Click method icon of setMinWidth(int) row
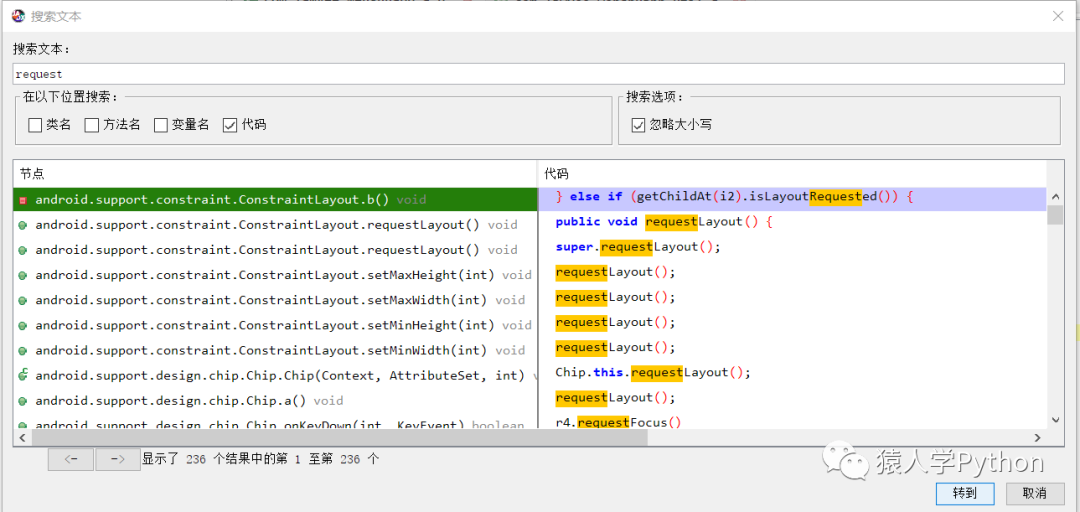This screenshot has height=512, width=1080. pyautogui.click(x=23, y=351)
